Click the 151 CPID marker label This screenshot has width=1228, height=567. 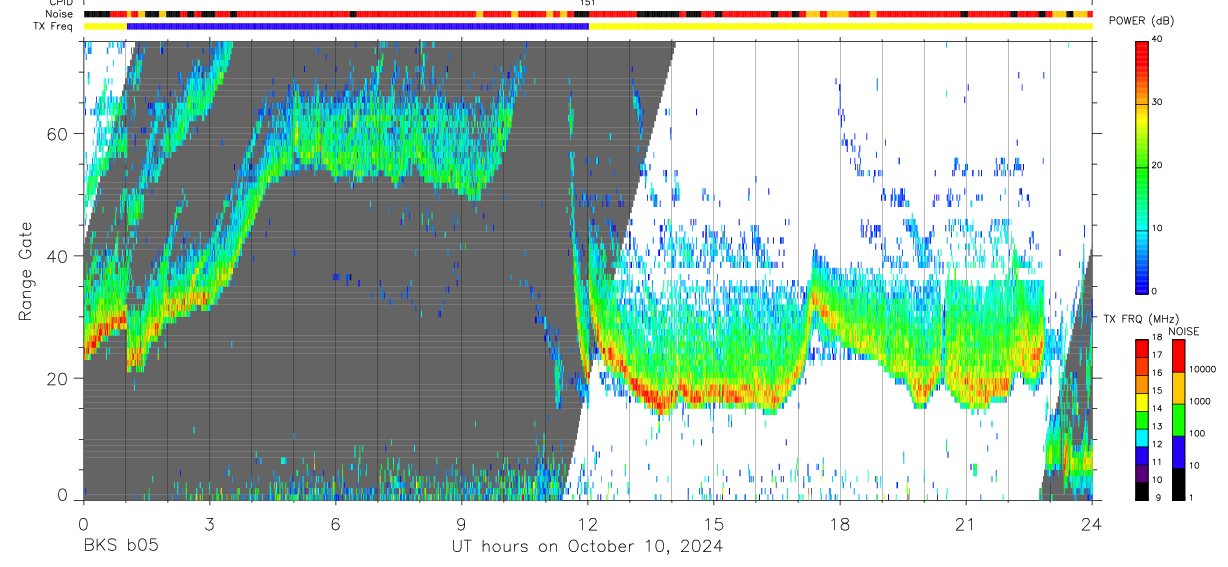click(x=588, y=4)
